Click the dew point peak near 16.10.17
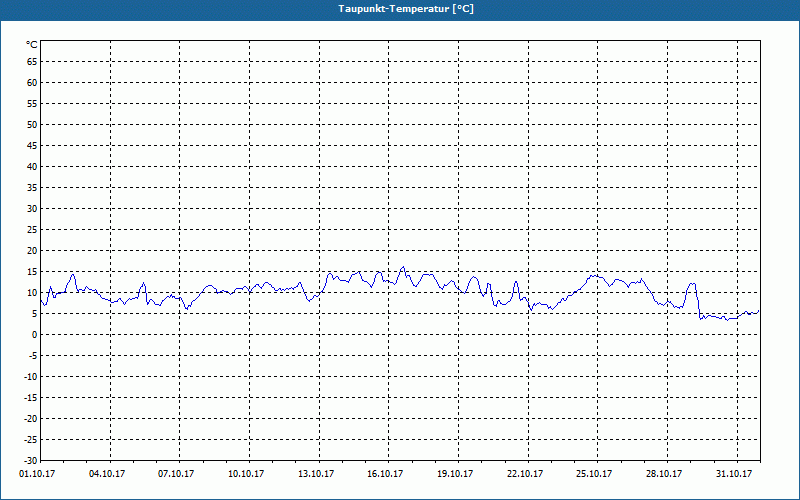 coord(403,267)
